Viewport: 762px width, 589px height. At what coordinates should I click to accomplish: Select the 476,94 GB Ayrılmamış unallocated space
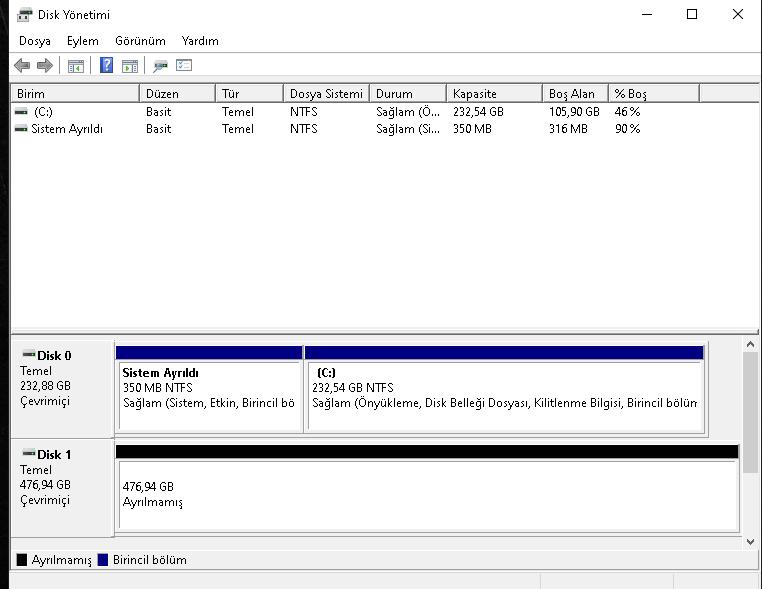tap(426, 494)
